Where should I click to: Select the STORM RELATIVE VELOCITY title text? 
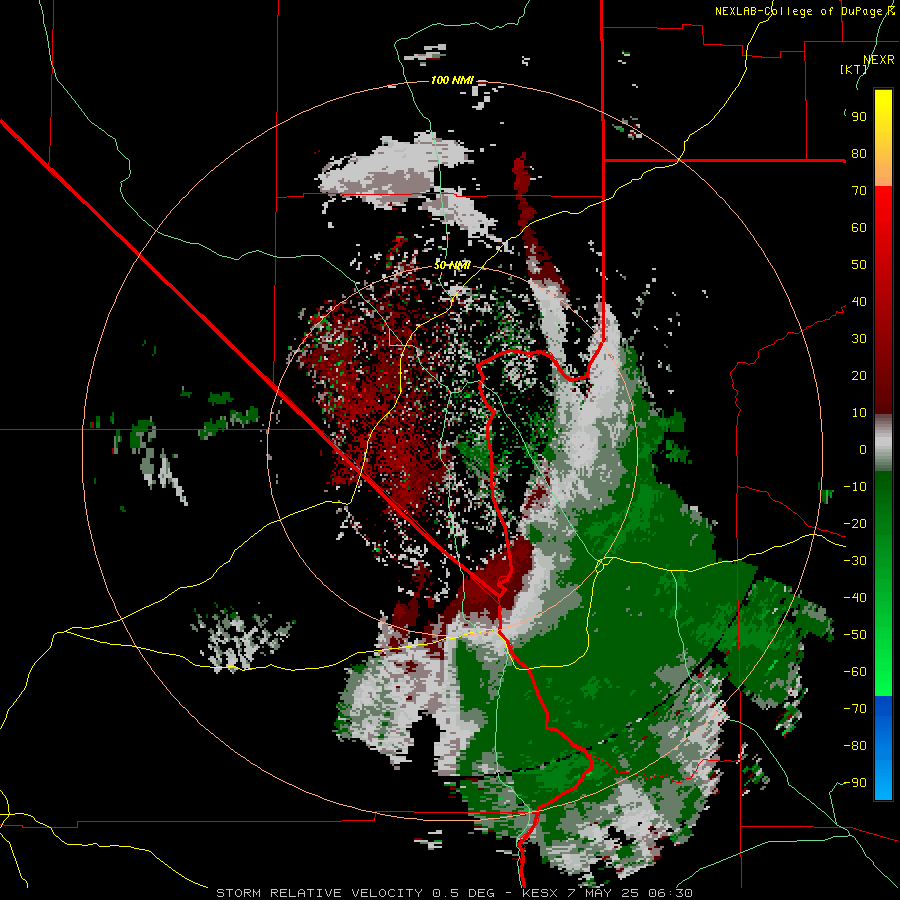319,893
